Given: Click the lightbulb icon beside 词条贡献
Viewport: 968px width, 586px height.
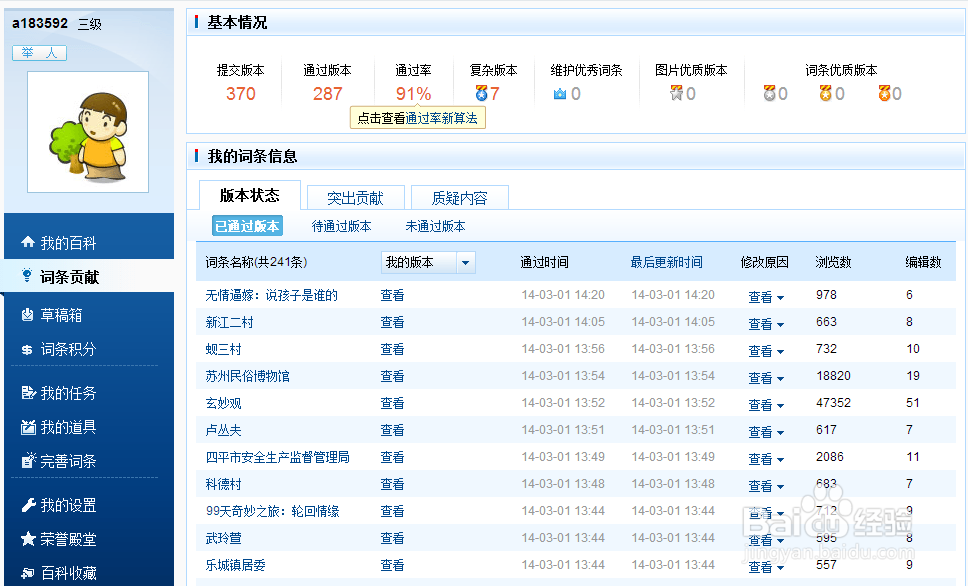Looking at the screenshot, I should coord(27,275).
